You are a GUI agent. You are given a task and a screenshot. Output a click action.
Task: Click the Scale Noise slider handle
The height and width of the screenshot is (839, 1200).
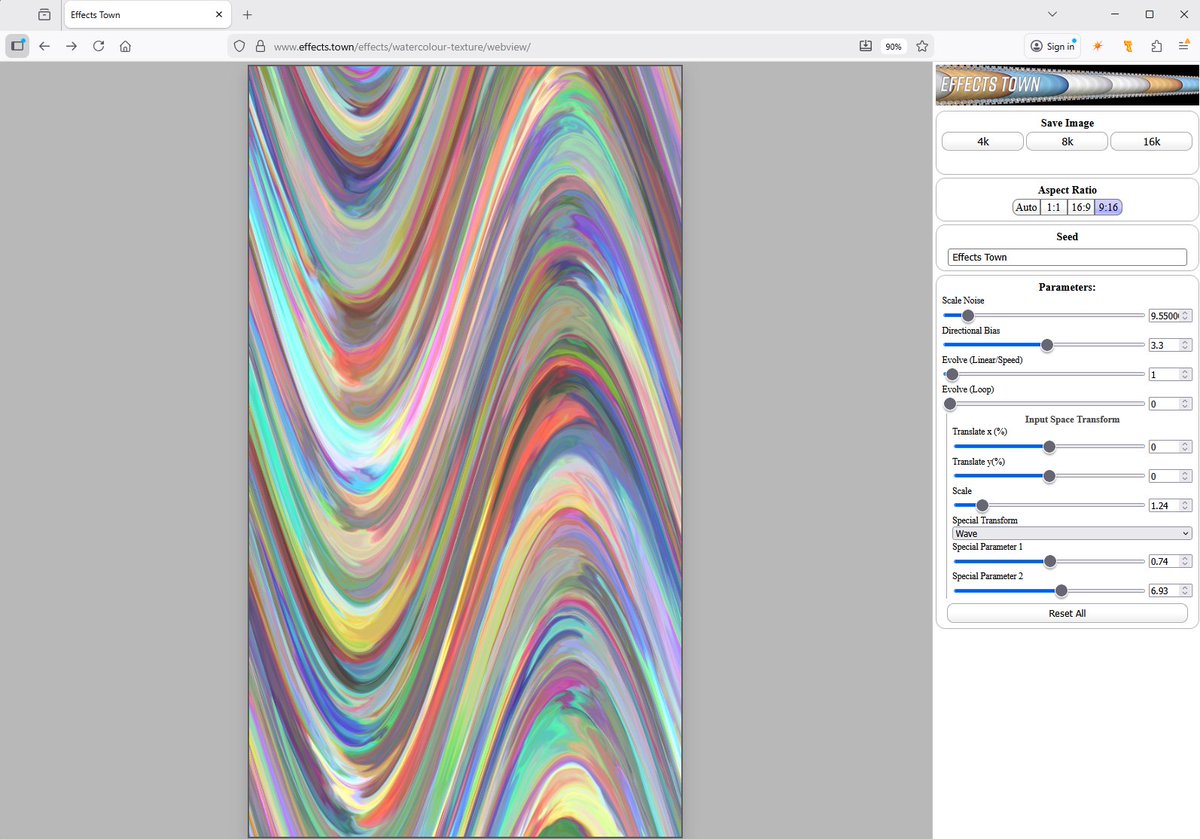tap(967, 316)
